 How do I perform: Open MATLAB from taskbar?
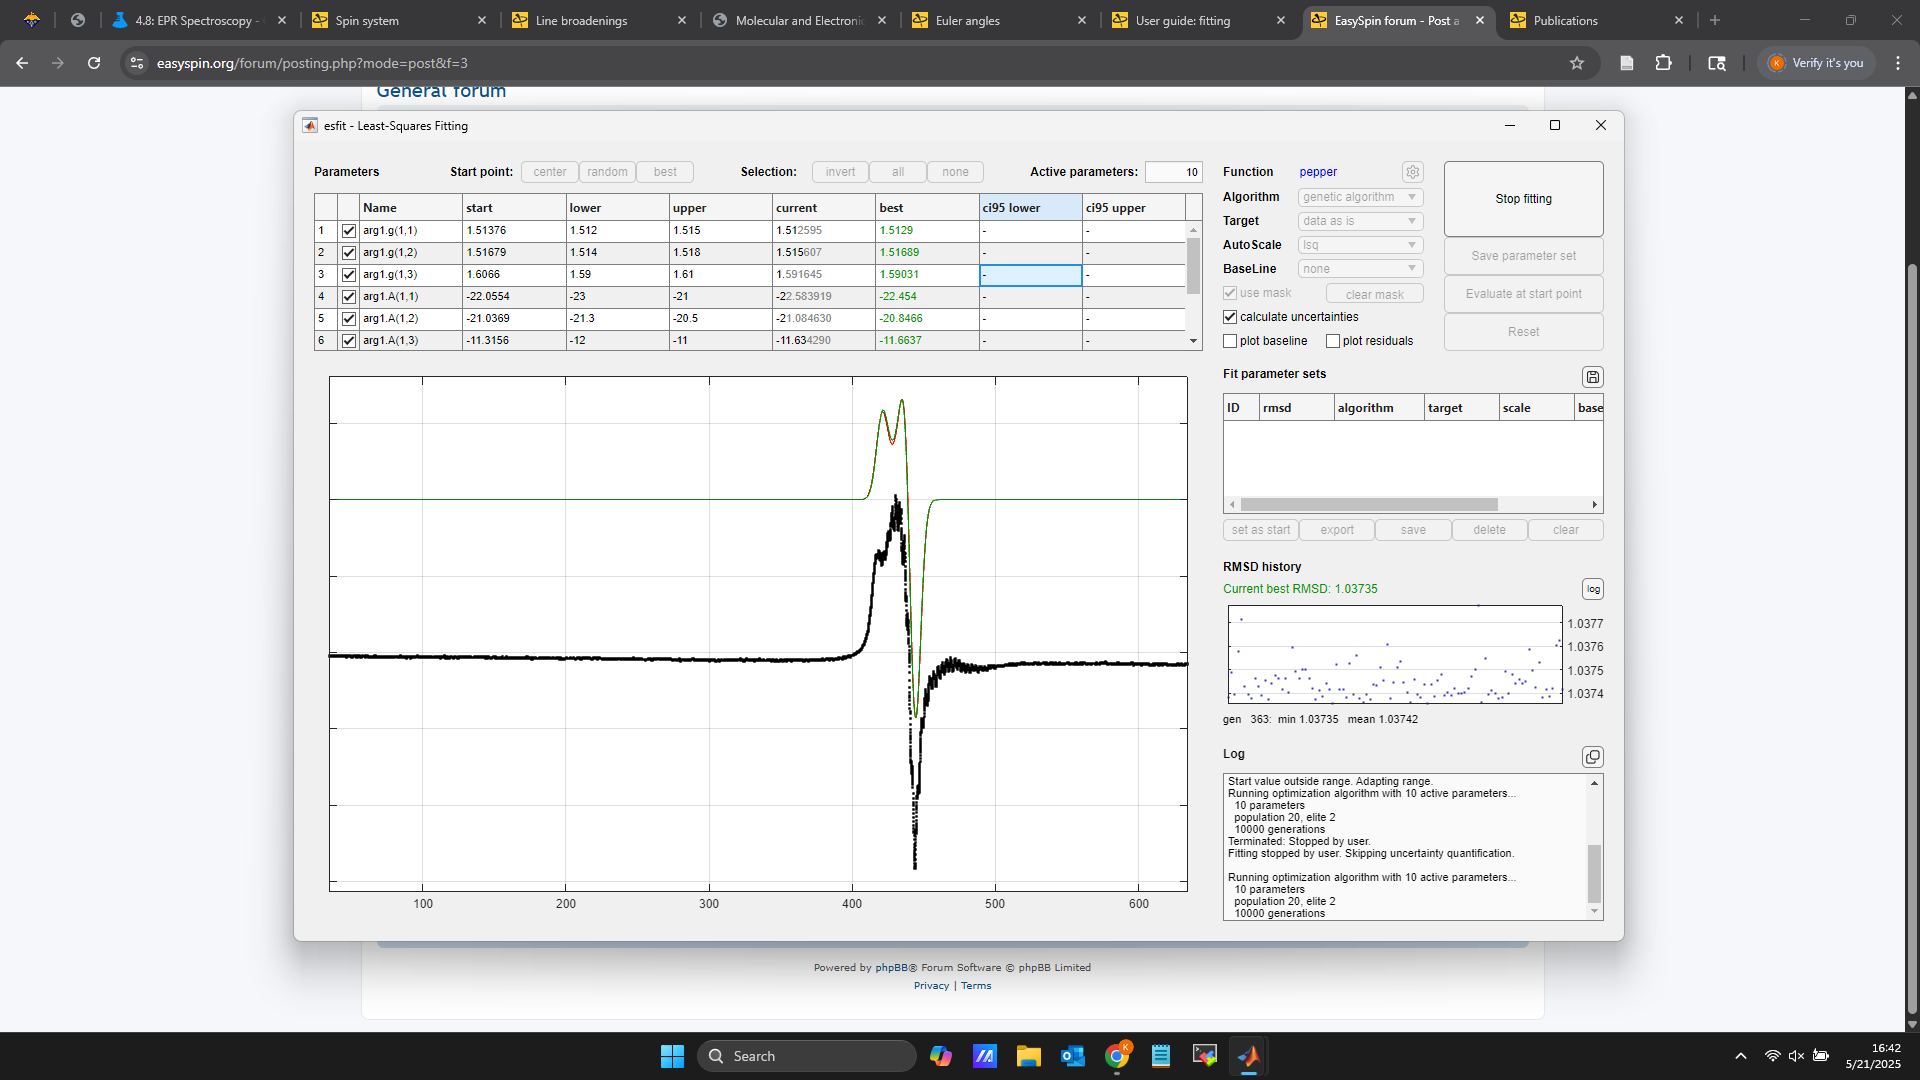[1249, 1056]
